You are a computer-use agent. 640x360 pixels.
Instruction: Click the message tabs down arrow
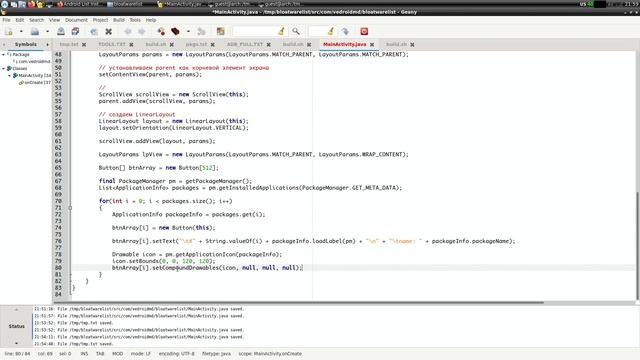(x=16, y=343)
